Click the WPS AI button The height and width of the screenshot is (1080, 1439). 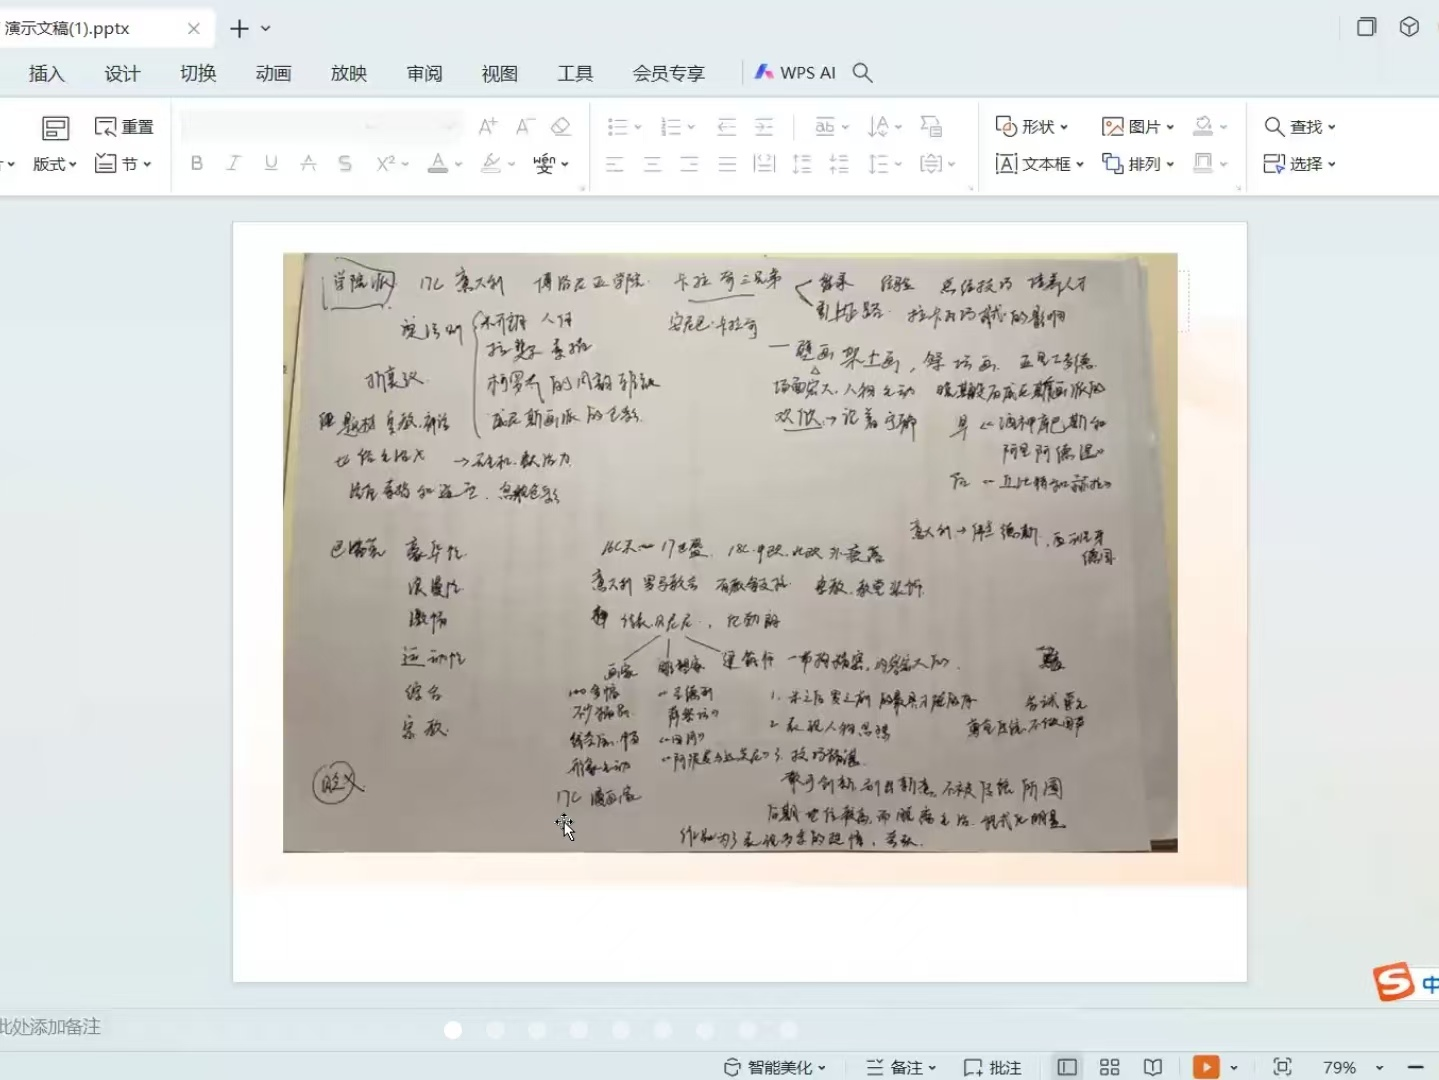796,73
